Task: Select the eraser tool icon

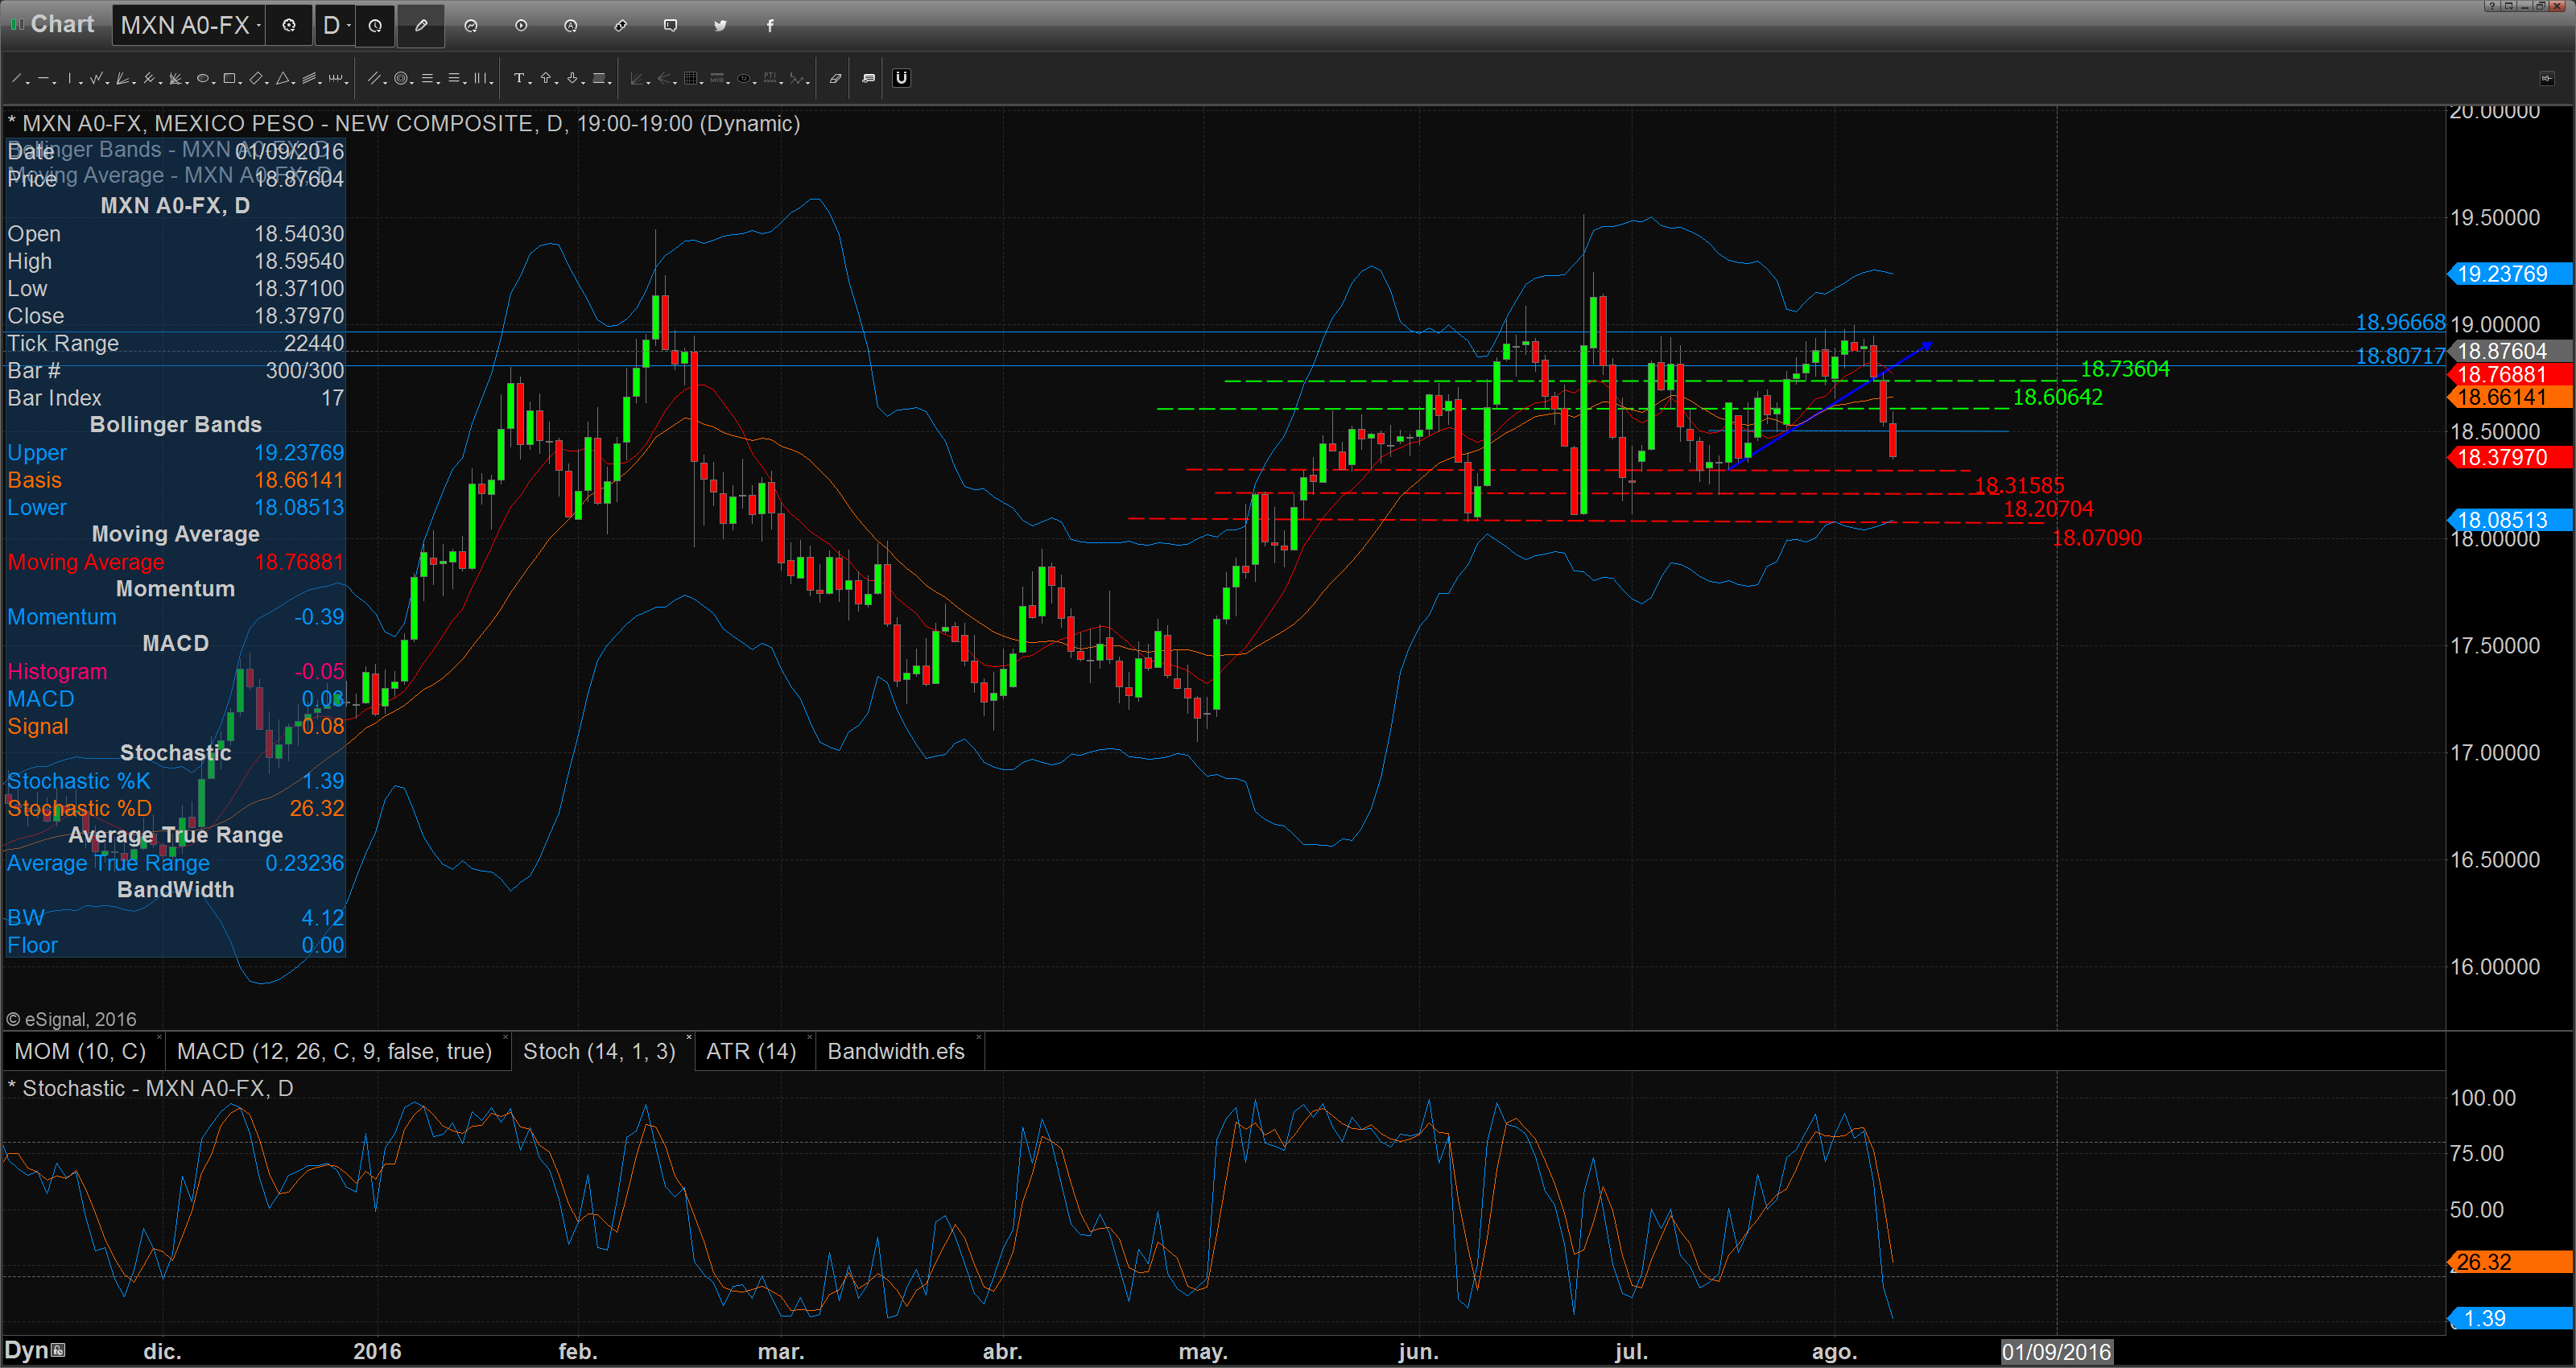Action: coord(835,78)
